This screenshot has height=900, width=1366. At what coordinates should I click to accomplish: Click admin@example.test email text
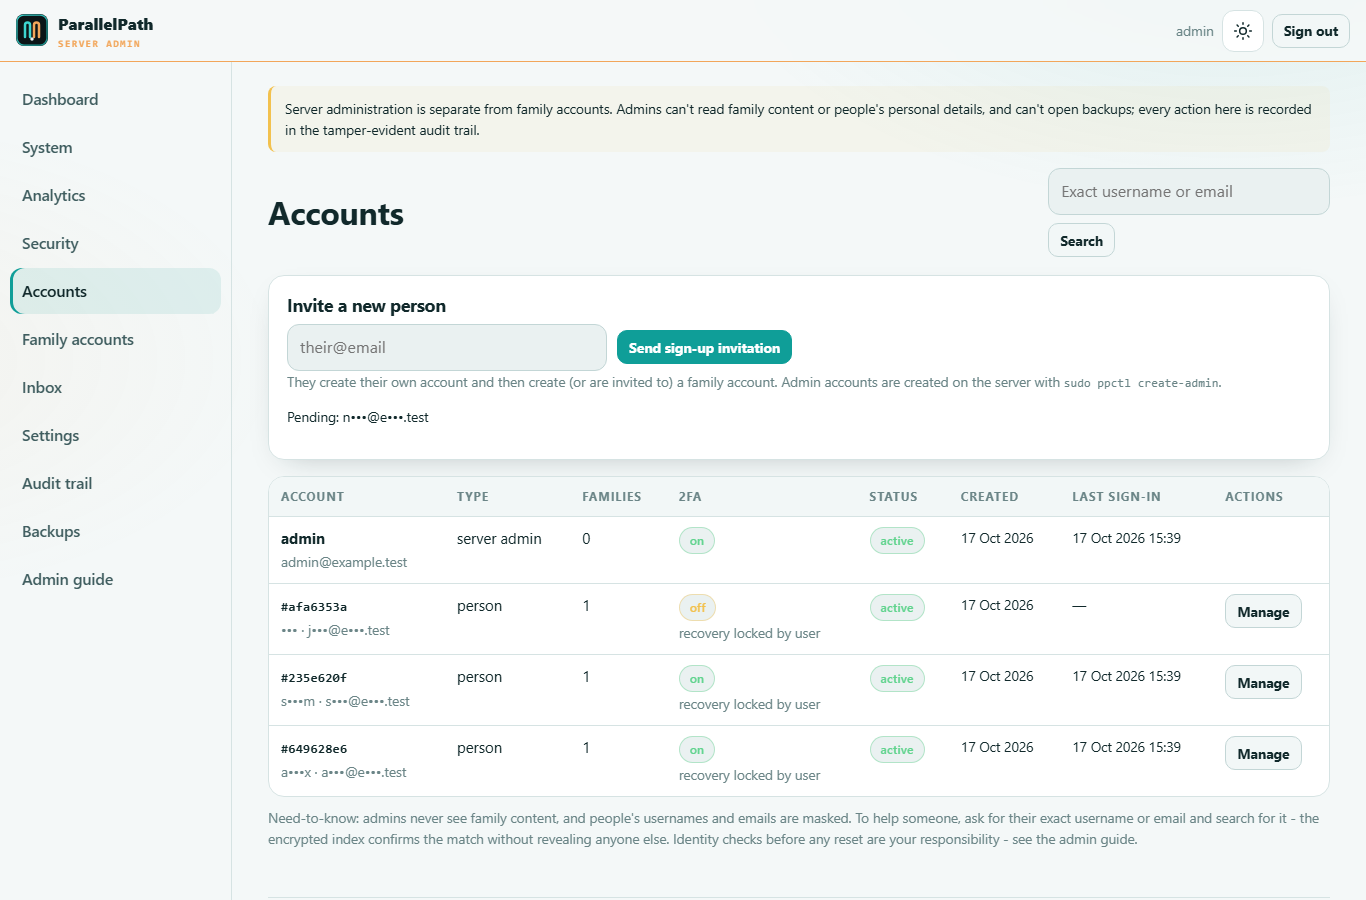(344, 563)
